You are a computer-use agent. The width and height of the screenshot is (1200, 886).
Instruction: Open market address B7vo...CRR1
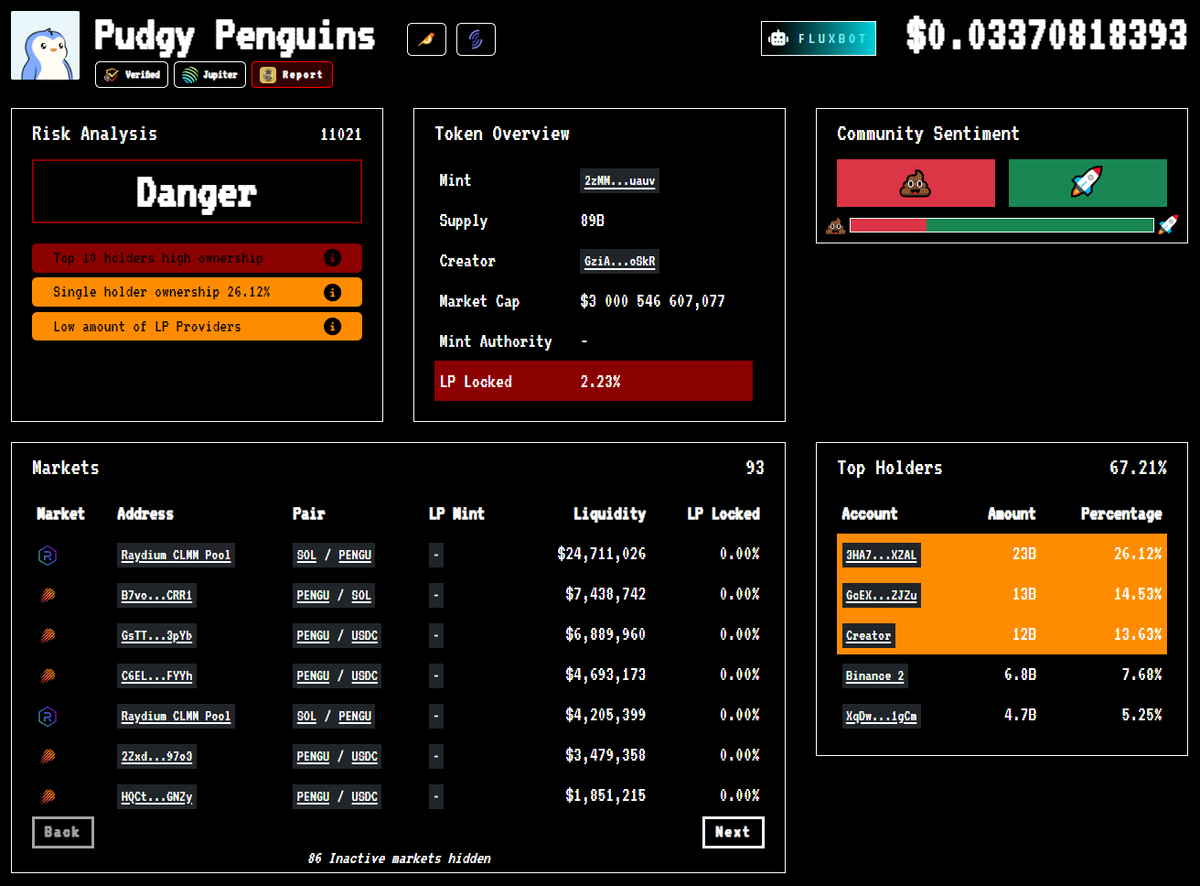click(x=157, y=595)
